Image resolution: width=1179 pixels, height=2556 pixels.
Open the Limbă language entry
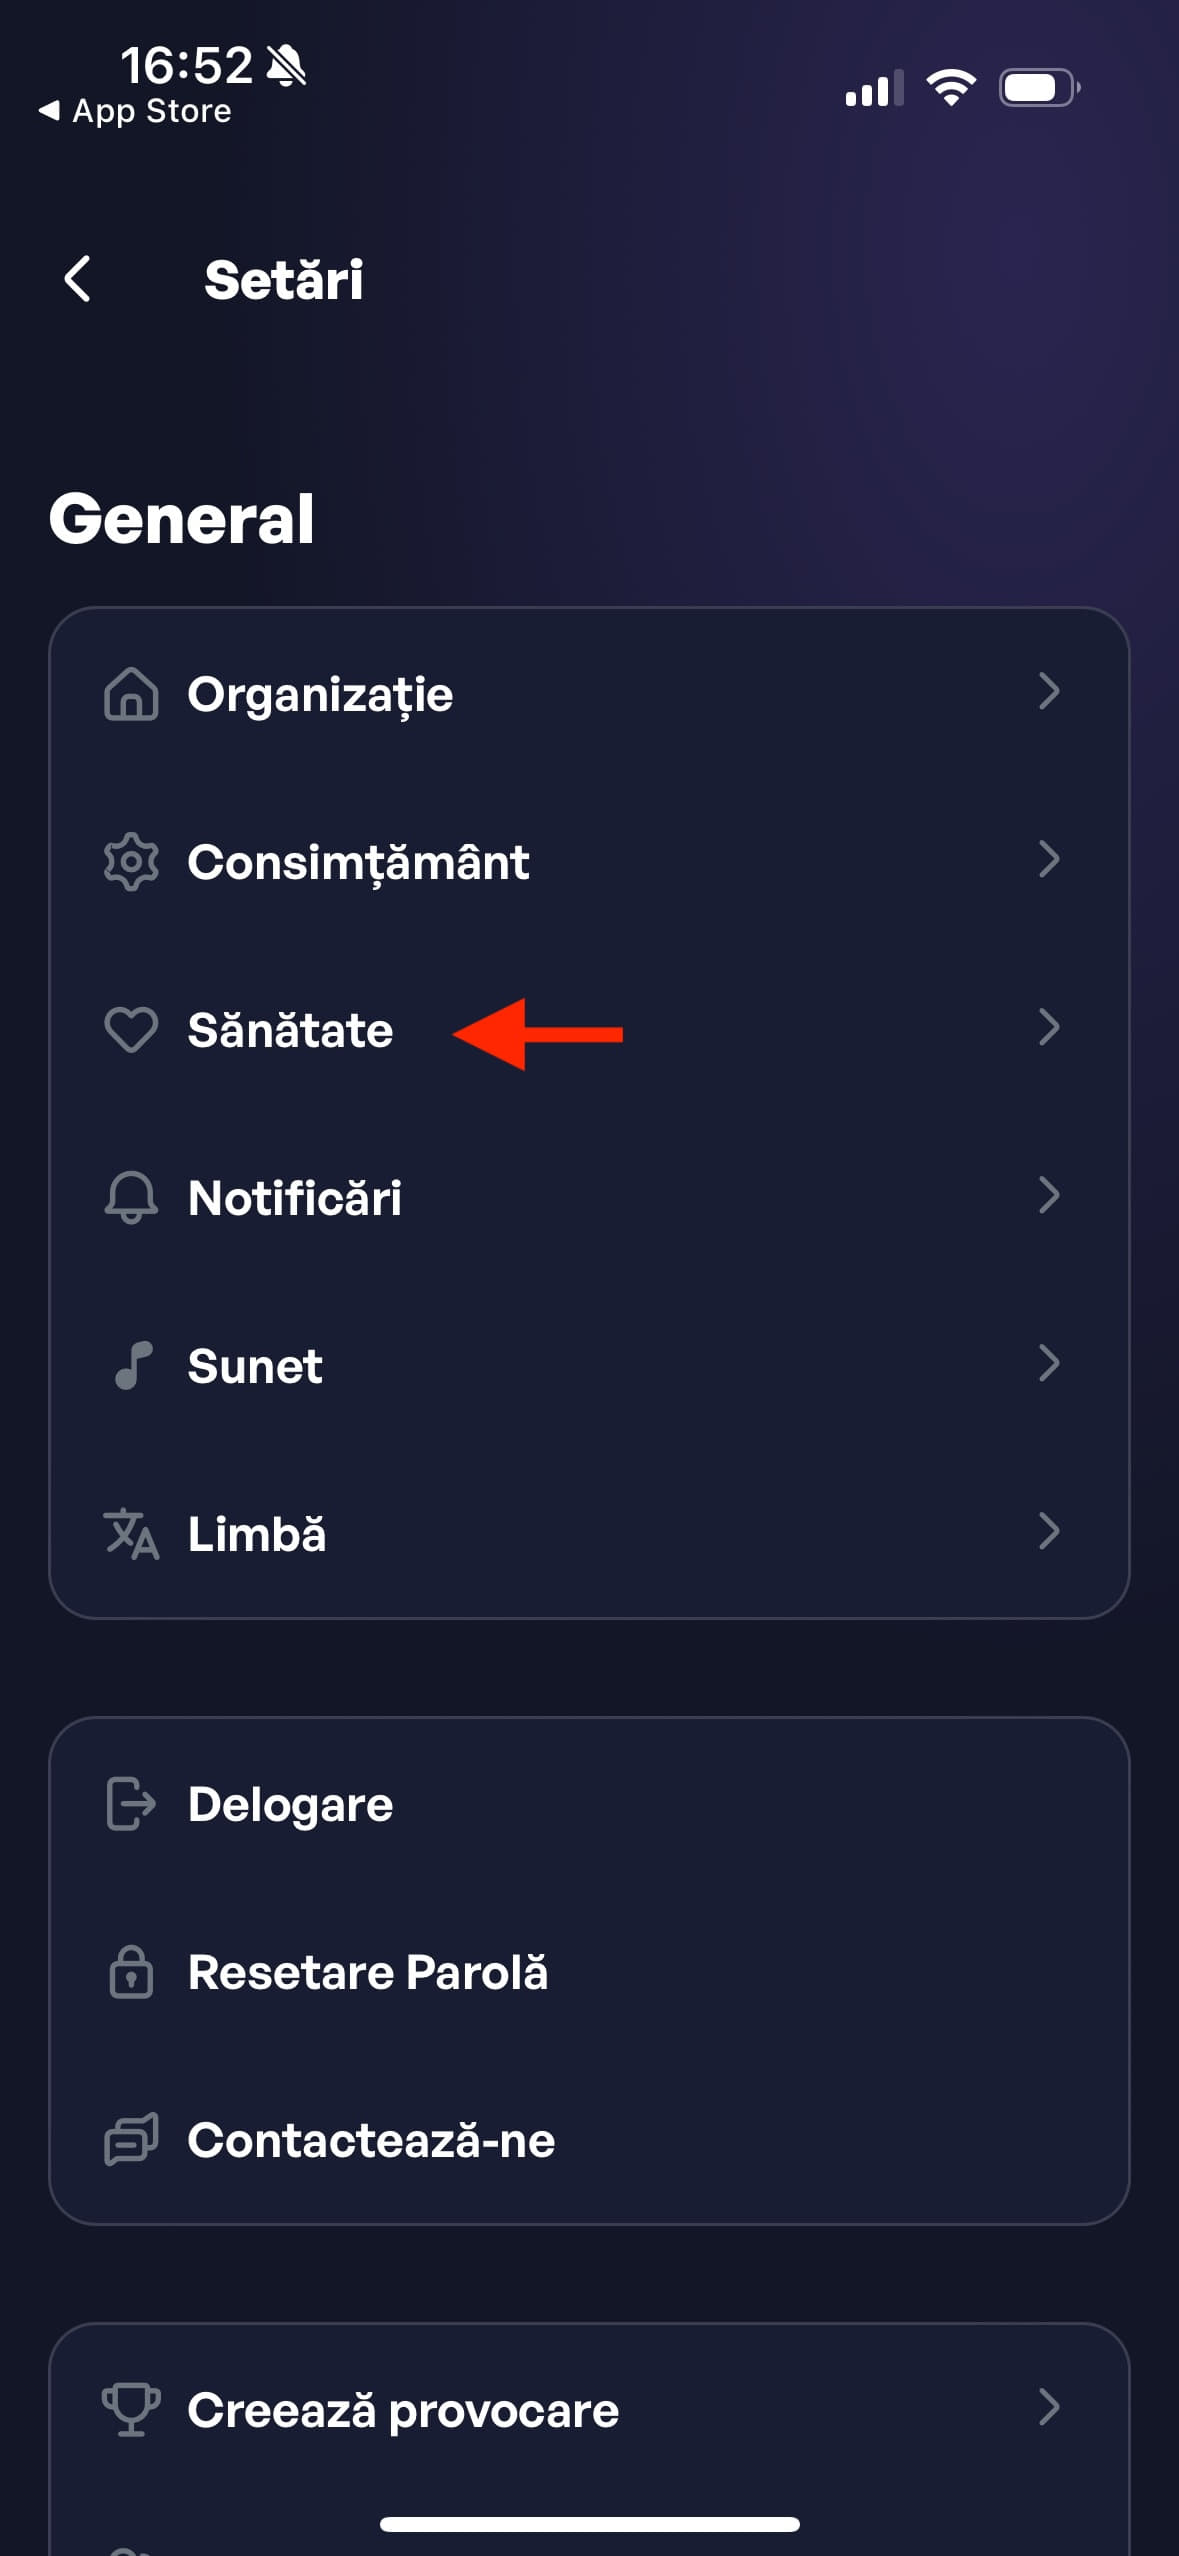tap(257, 1533)
